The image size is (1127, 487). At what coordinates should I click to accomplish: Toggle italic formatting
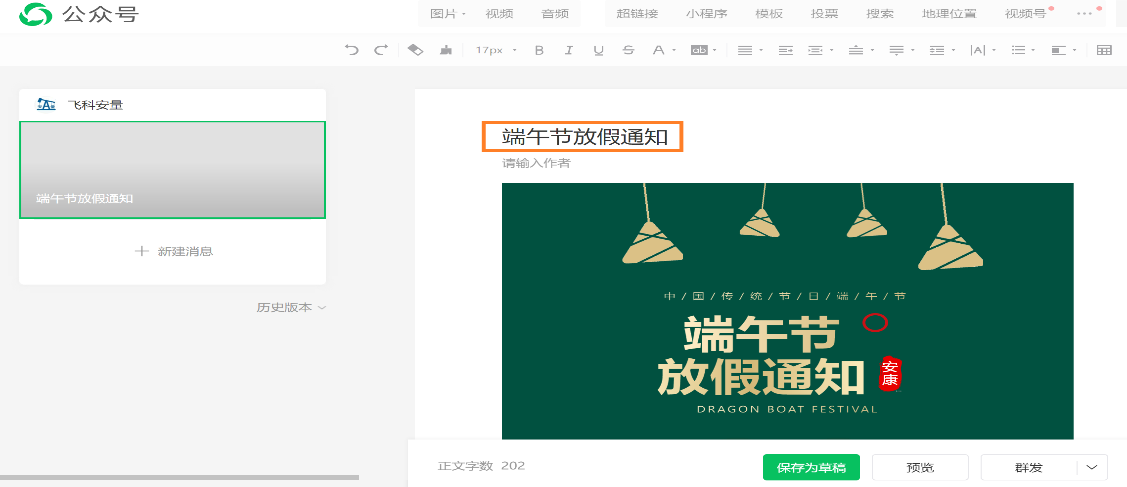(569, 50)
